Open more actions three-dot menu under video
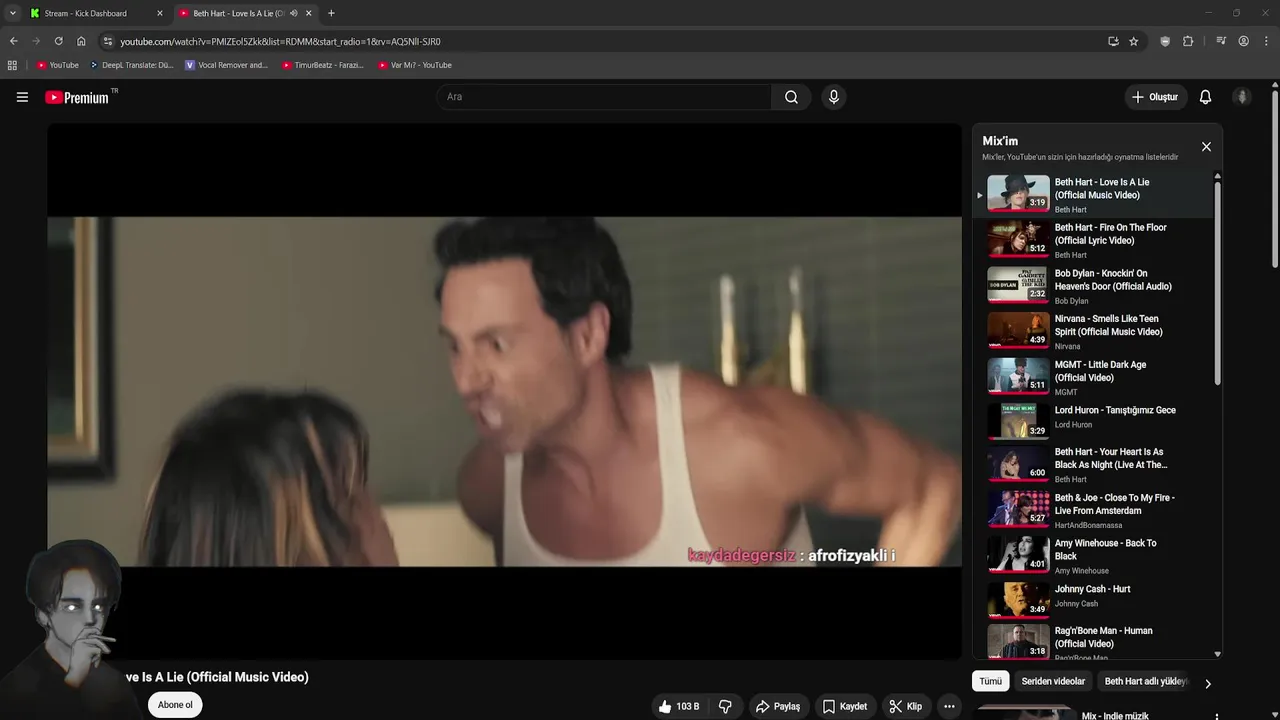Image resolution: width=1280 pixels, height=720 pixels. click(949, 706)
